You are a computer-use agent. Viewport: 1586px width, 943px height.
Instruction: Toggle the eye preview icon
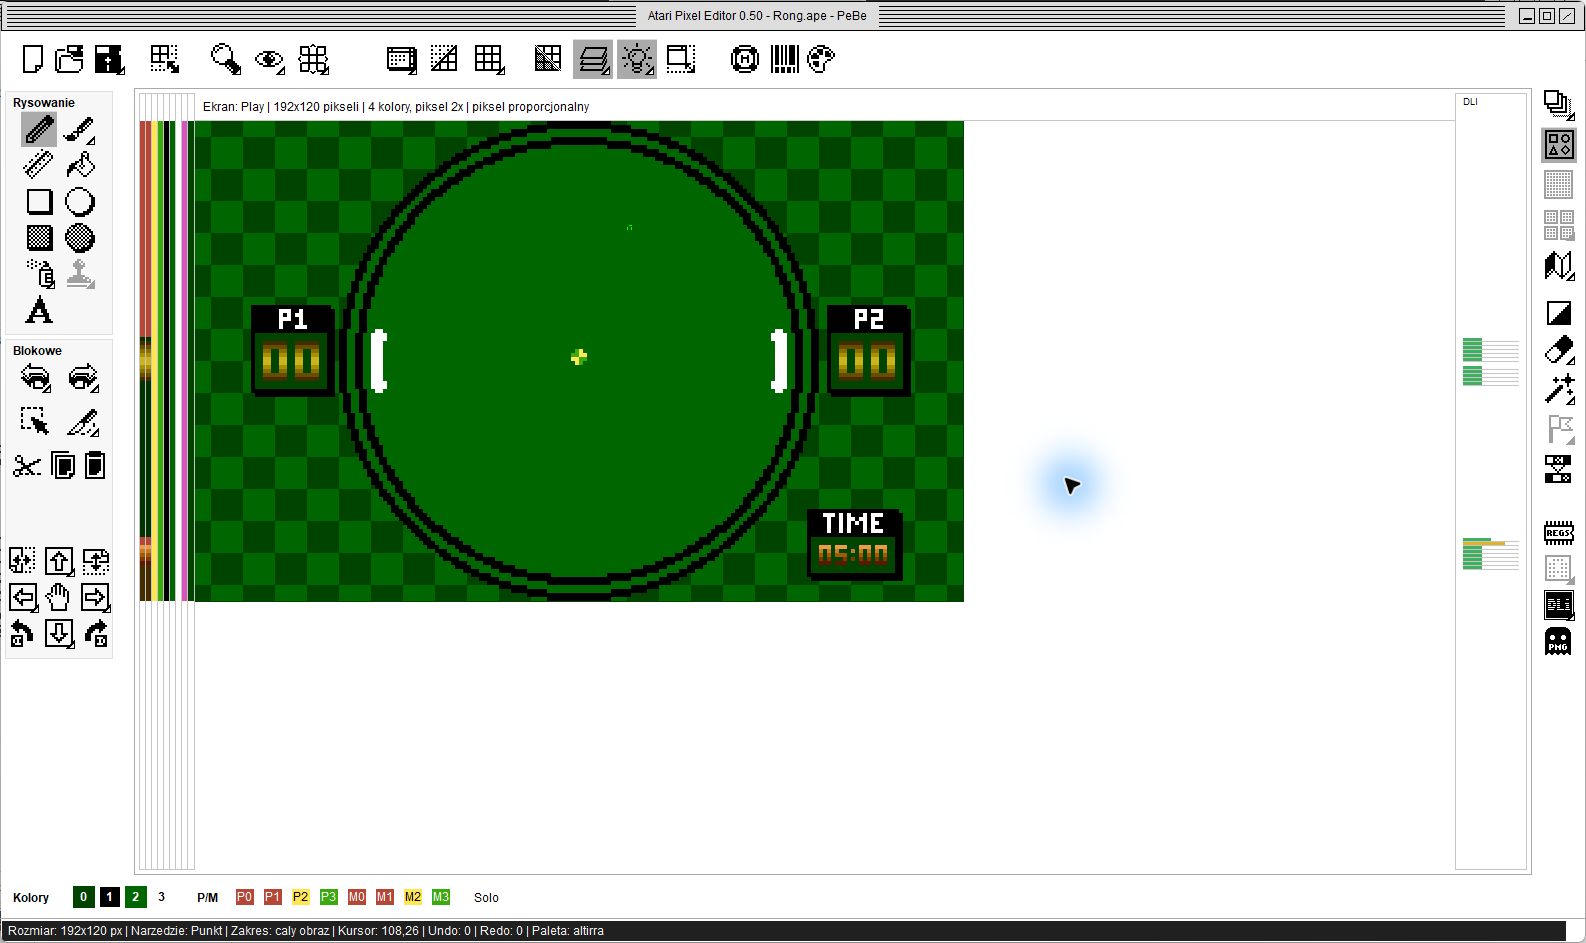tap(269, 60)
